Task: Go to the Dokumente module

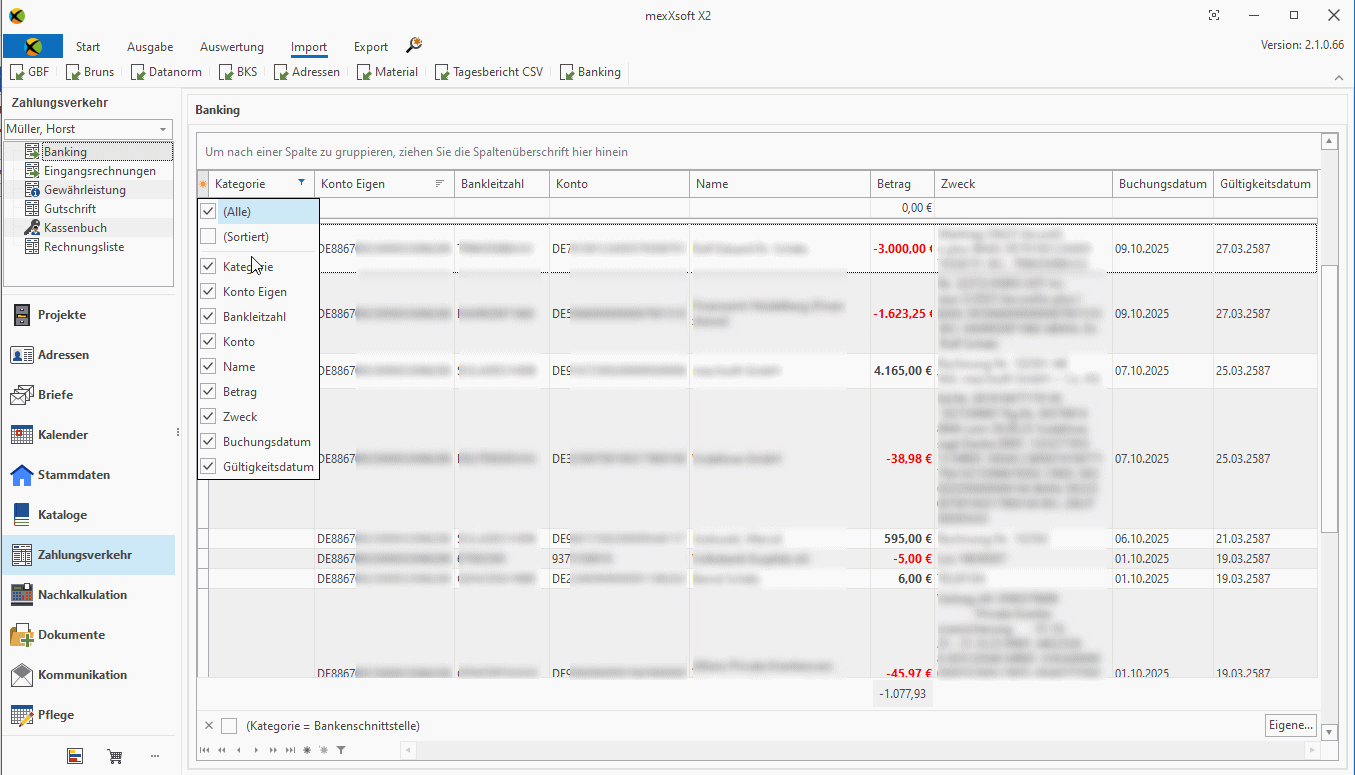Action: pyautogui.click(x=88, y=635)
